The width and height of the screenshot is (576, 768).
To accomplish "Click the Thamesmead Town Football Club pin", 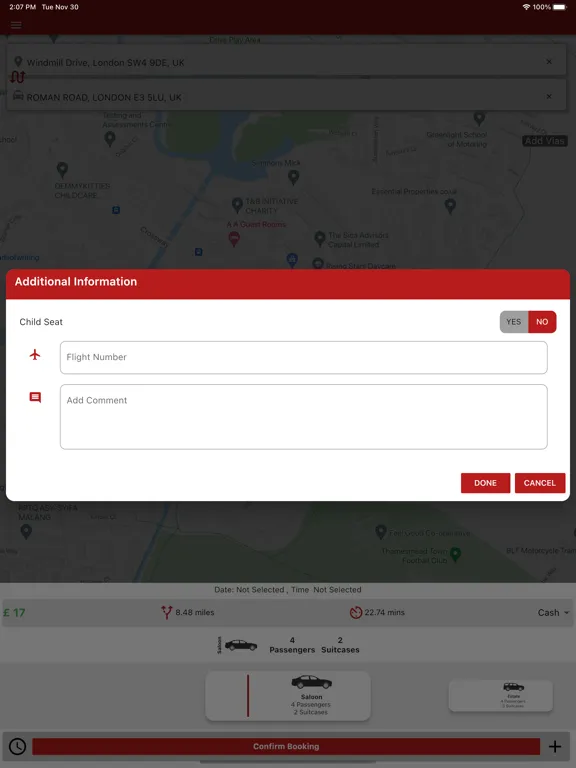I will coord(456,554).
